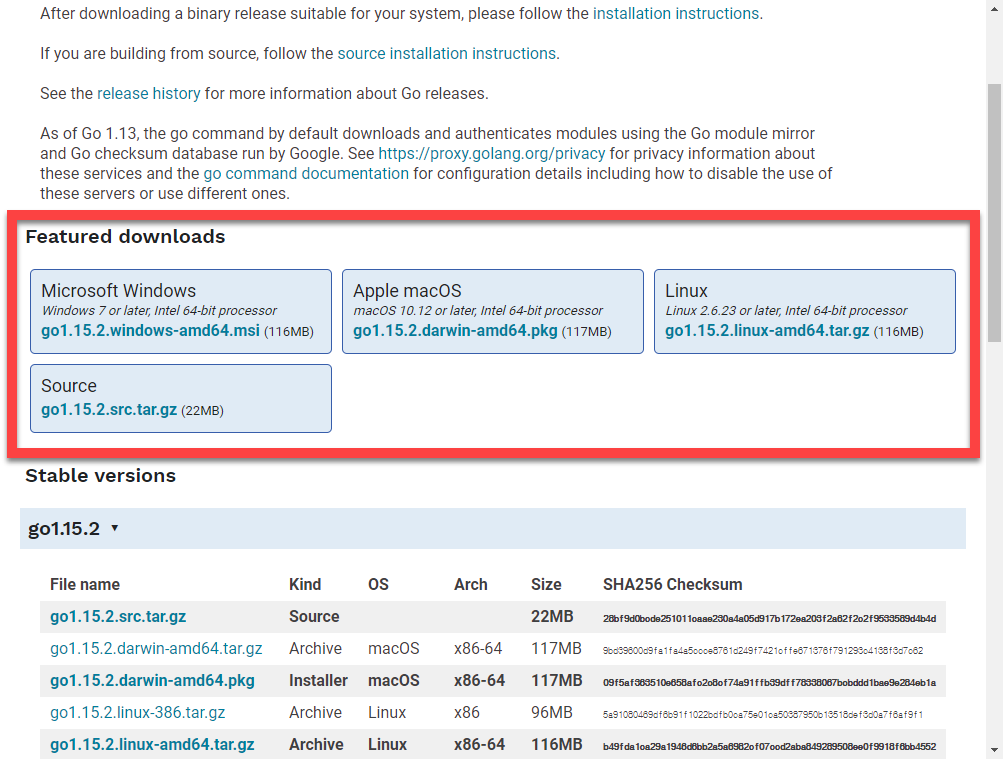Open go1.15.2.darwin-amd64.tar.gz in the table
The width and height of the screenshot is (1003, 759).
(x=156, y=648)
